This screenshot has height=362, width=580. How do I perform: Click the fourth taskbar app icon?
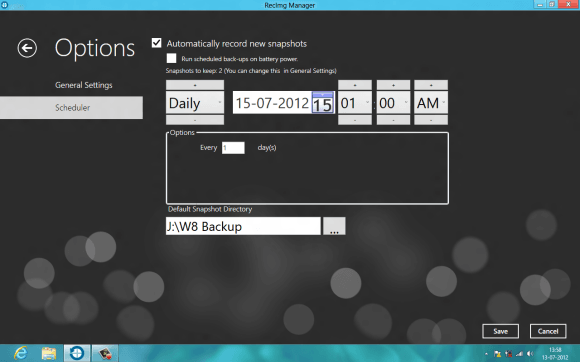point(105,353)
